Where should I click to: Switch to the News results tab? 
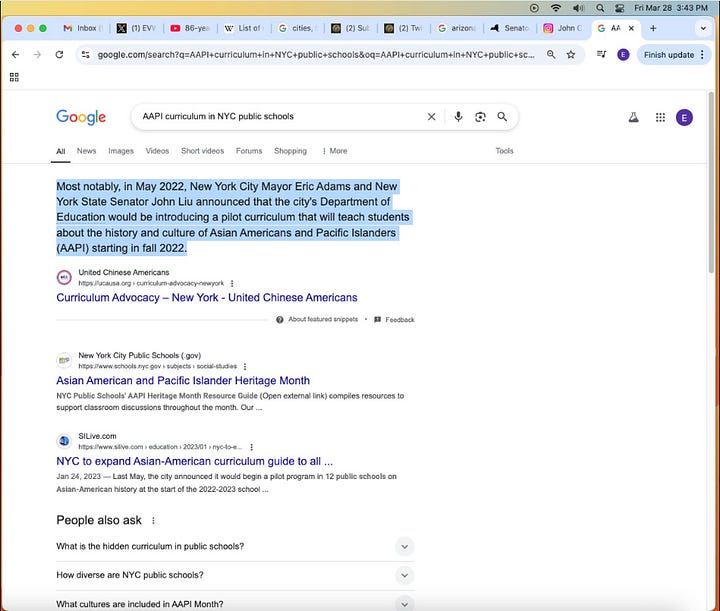point(86,151)
